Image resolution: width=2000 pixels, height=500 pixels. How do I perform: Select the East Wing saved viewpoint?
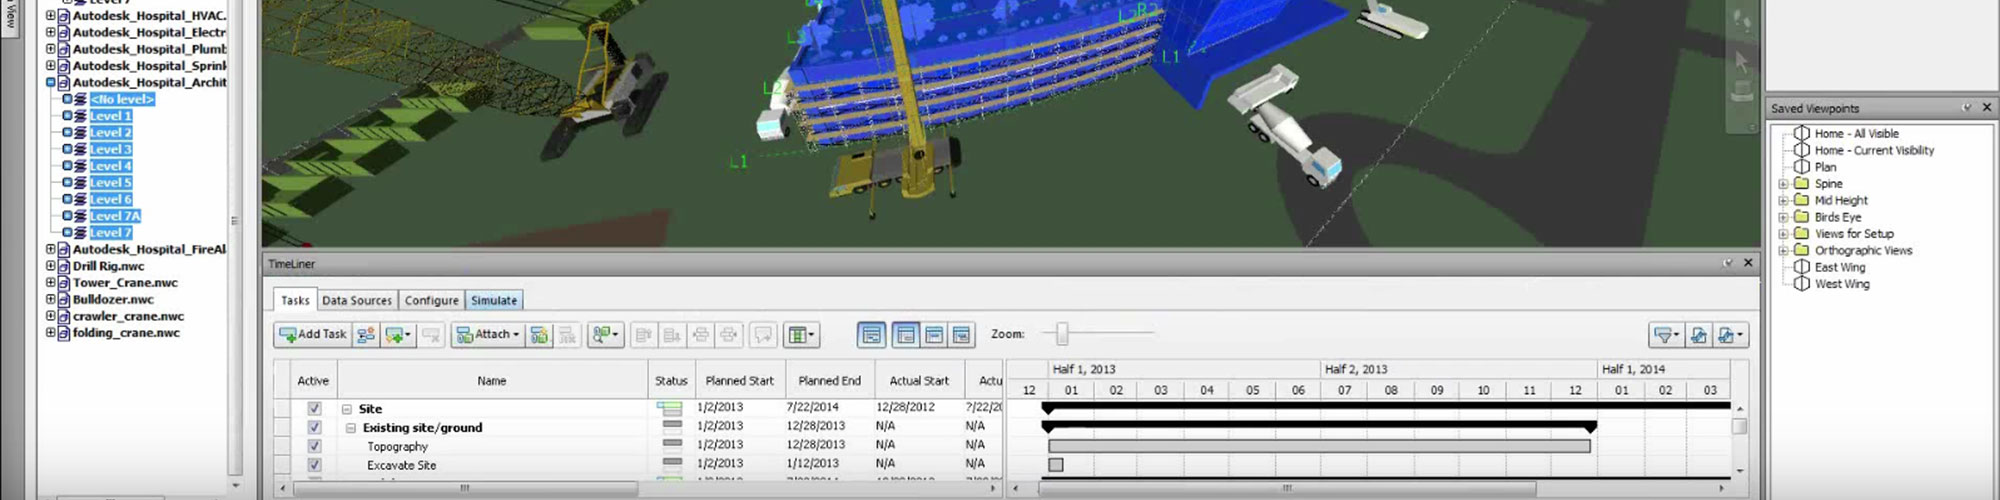pos(1839,267)
